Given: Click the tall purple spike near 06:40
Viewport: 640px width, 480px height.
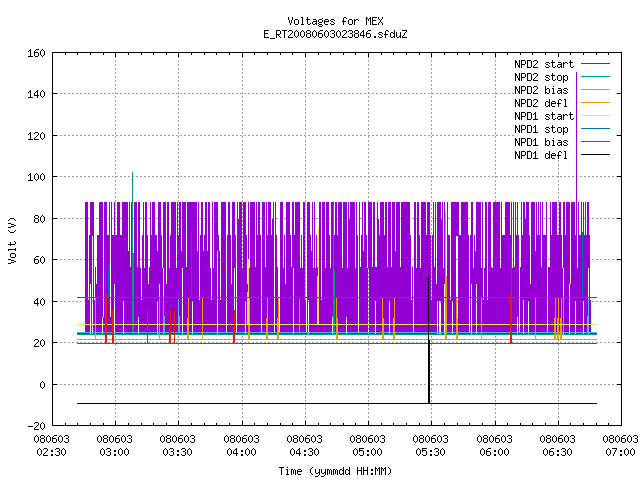Looking at the screenshot, I should click(x=576, y=137).
